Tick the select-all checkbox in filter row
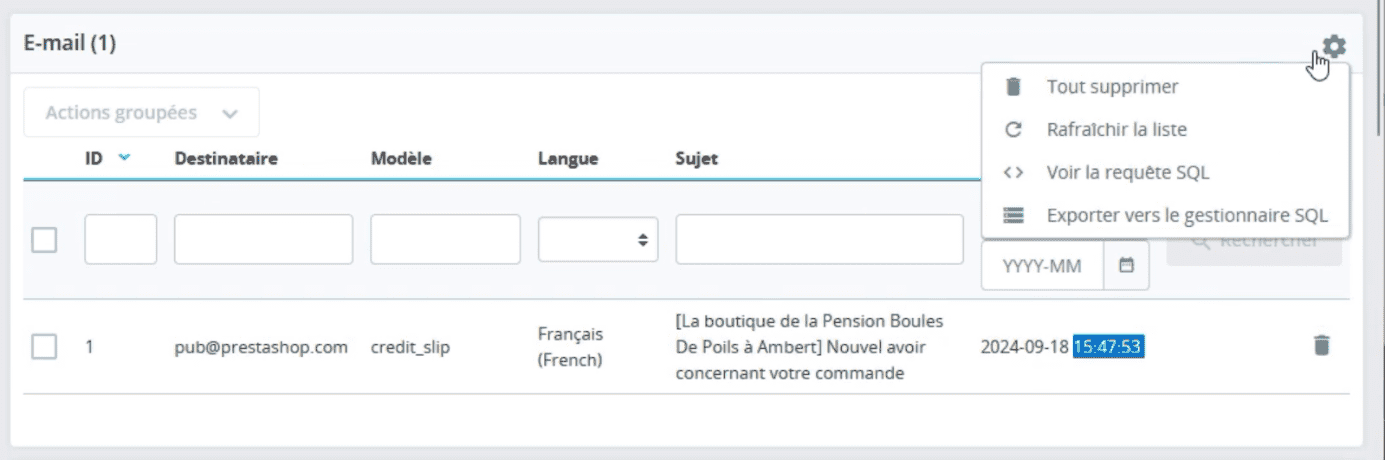Viewport: 1385px width, 460px height. [x=44, y=240]
